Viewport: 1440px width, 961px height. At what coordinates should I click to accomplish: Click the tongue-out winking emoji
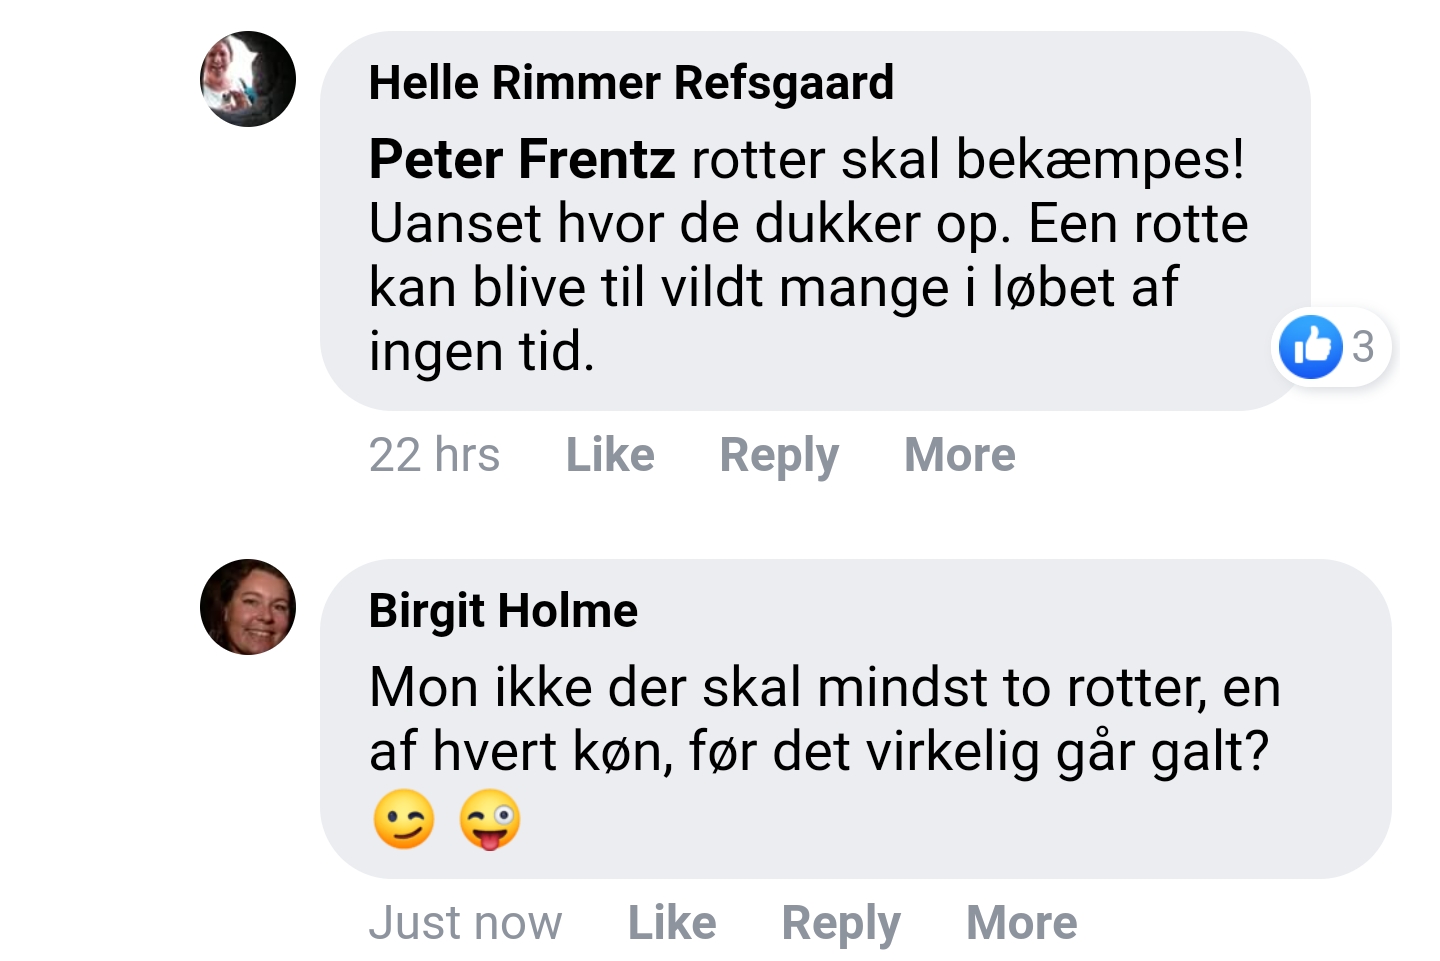coord(490,820)
